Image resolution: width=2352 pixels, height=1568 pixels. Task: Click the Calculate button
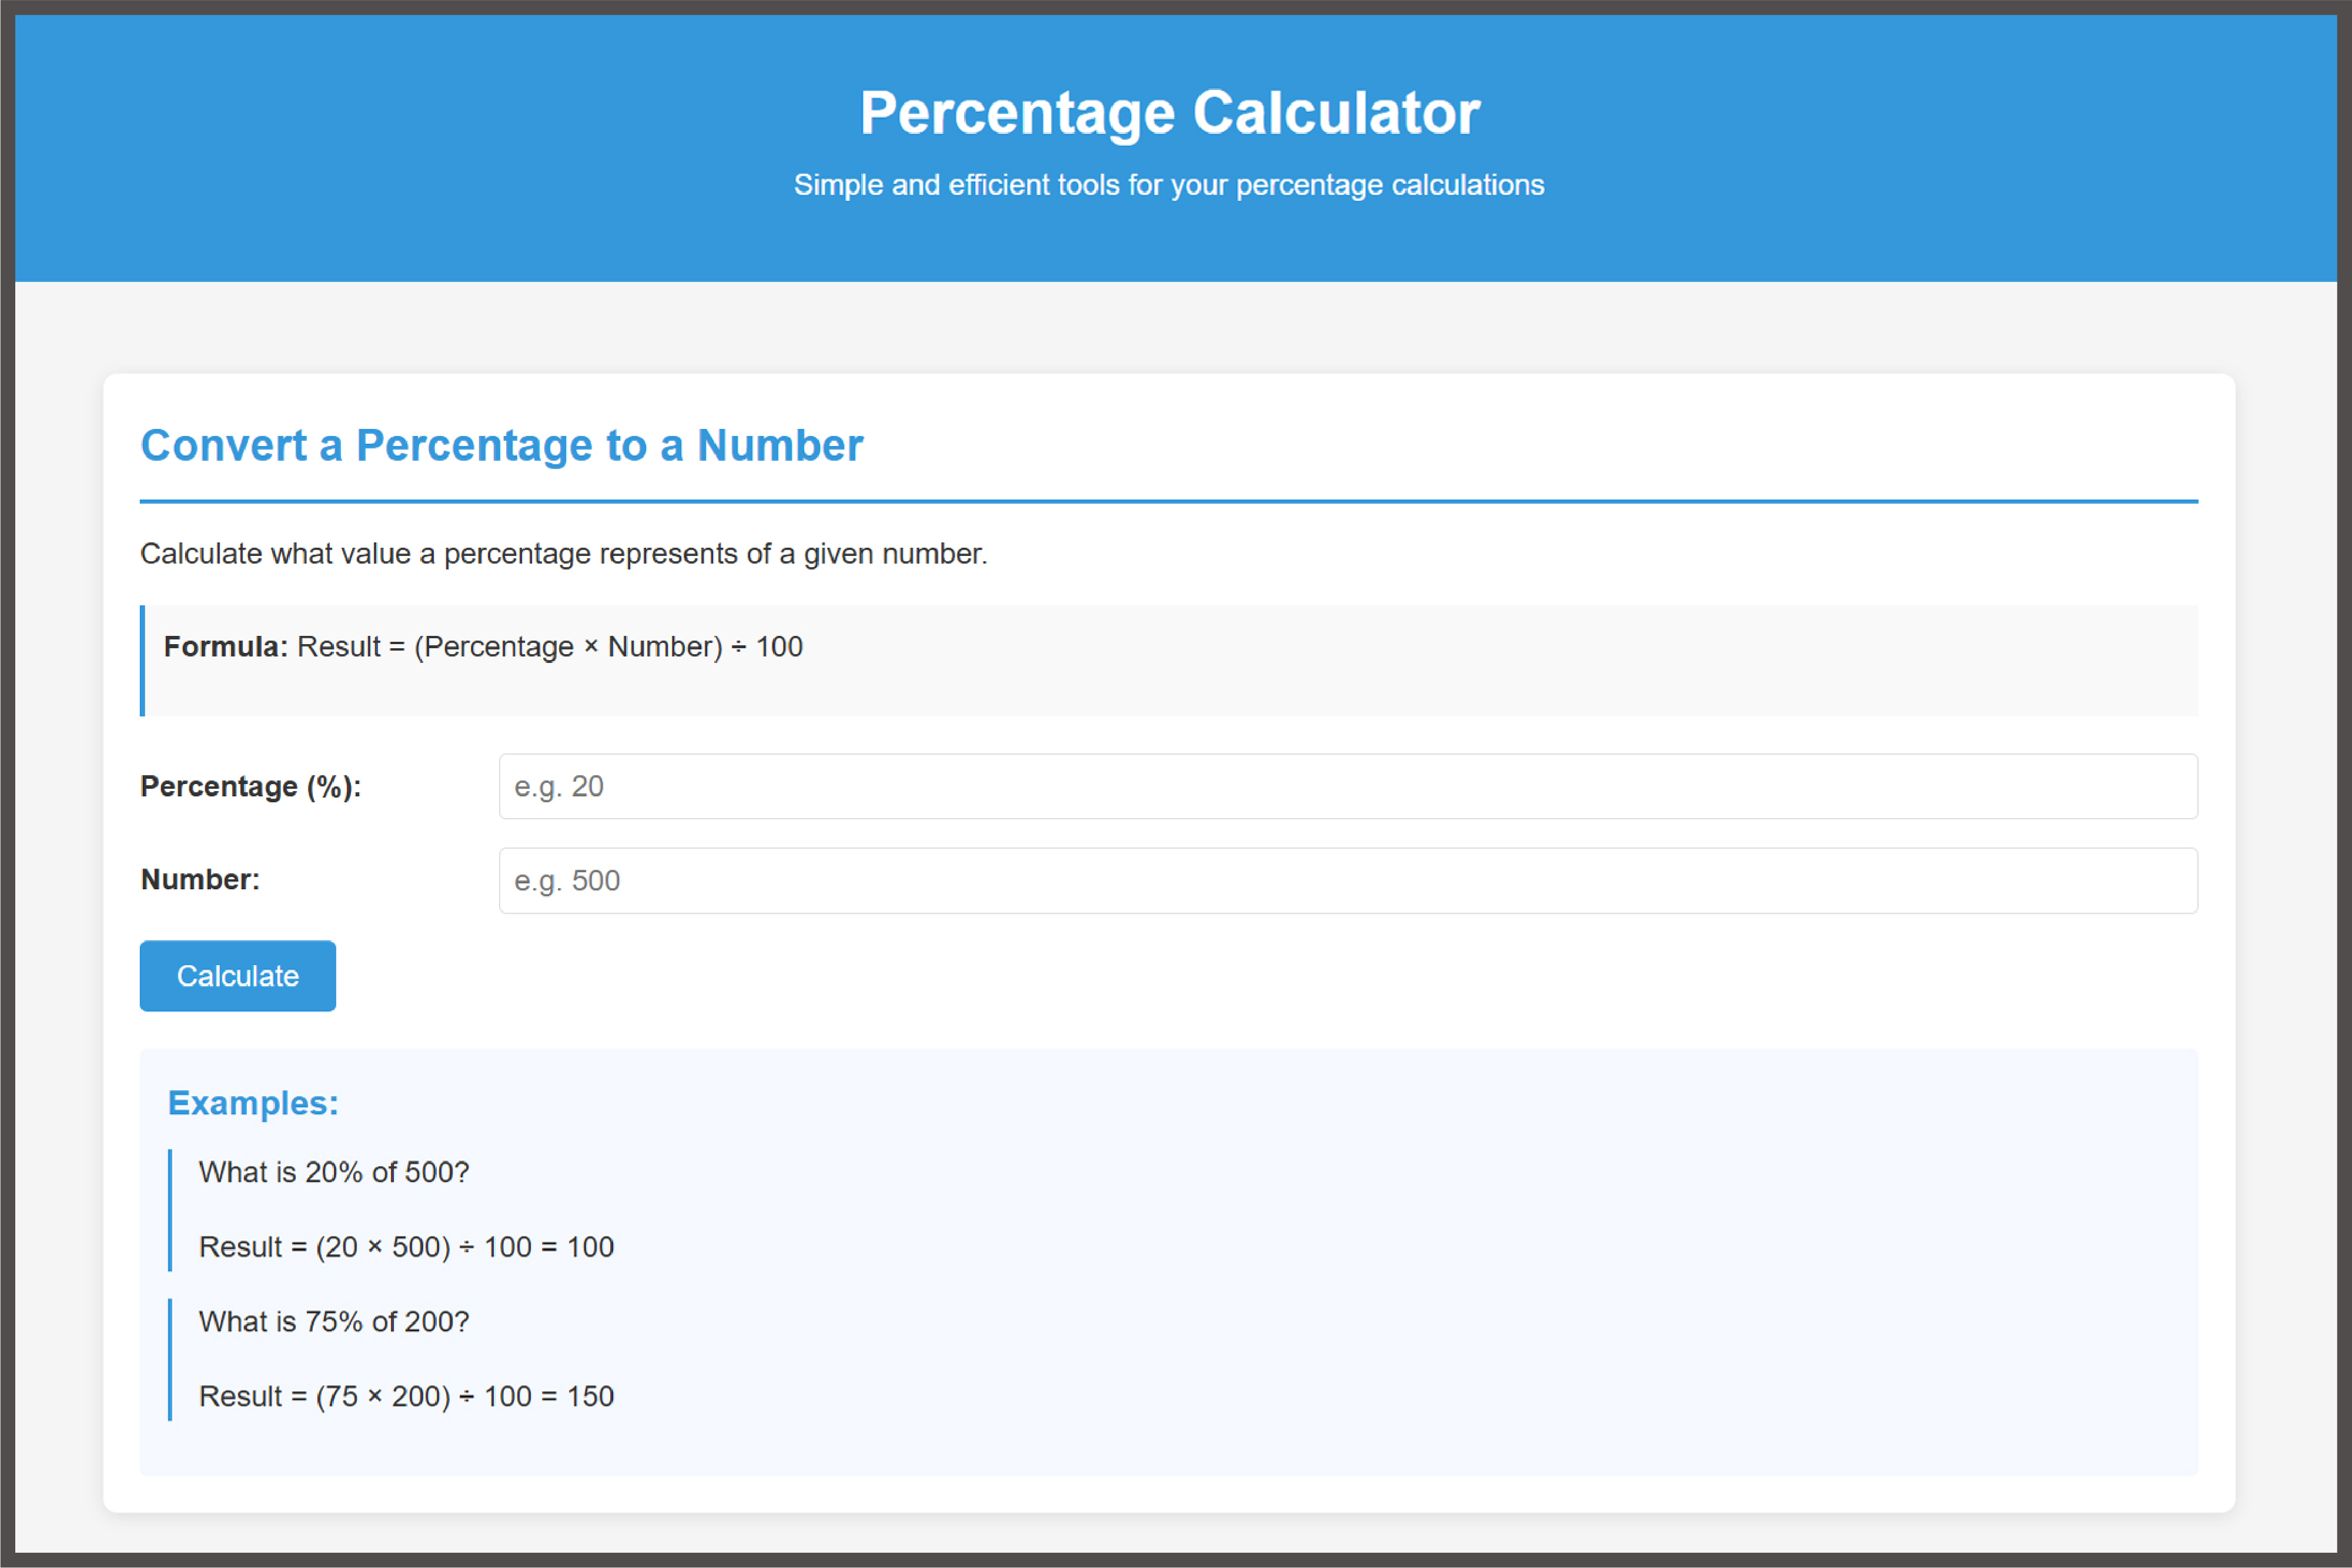tap(237, 975)
